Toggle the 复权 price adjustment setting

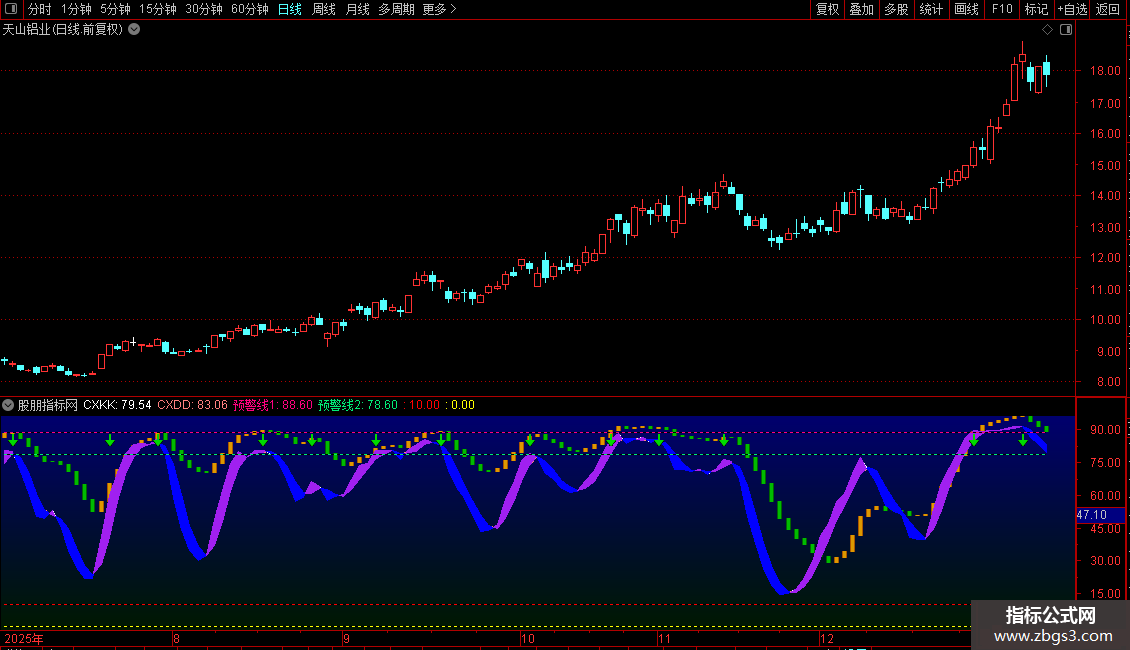pyautogui.click(x=827, y=9)
